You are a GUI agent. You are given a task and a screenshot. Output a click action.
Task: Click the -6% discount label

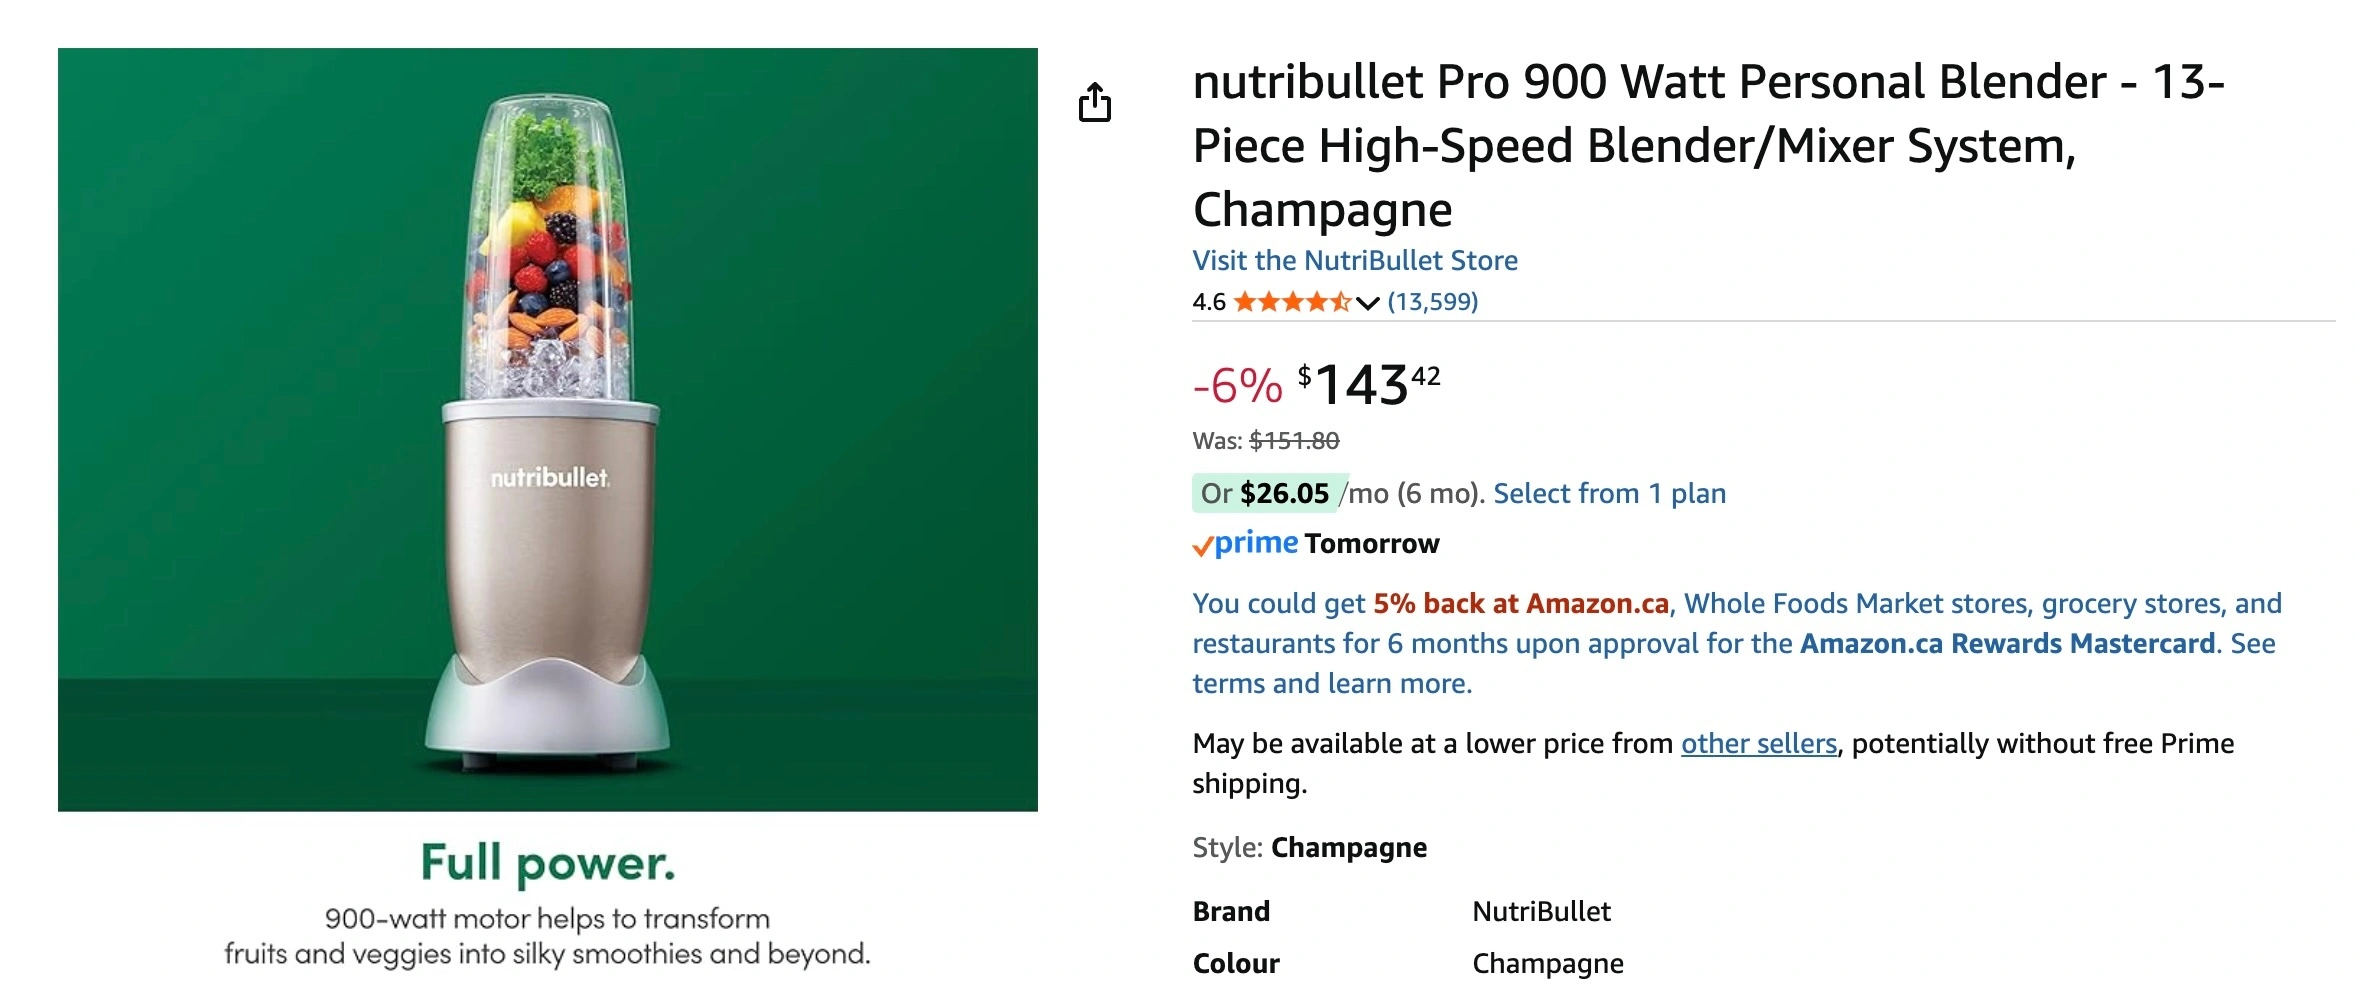(1237, 386)
